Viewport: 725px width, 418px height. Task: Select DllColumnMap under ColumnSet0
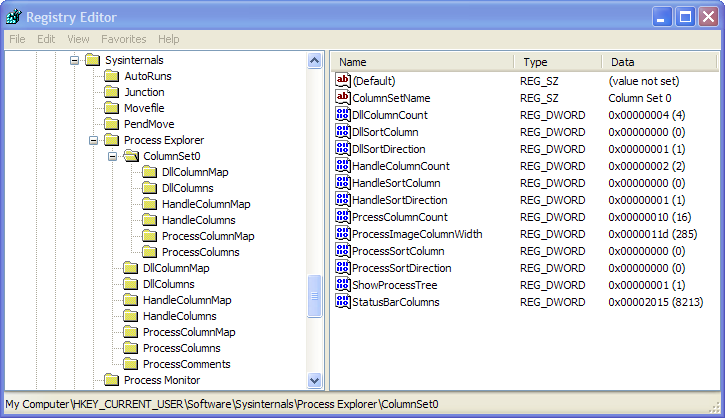pos(195,172)
